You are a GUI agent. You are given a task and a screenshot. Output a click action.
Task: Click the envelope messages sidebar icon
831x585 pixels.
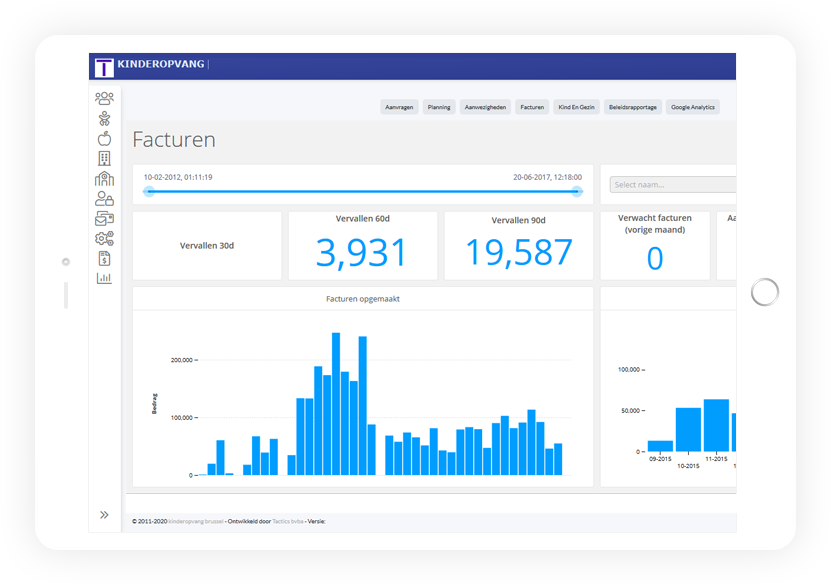point(104,218)
